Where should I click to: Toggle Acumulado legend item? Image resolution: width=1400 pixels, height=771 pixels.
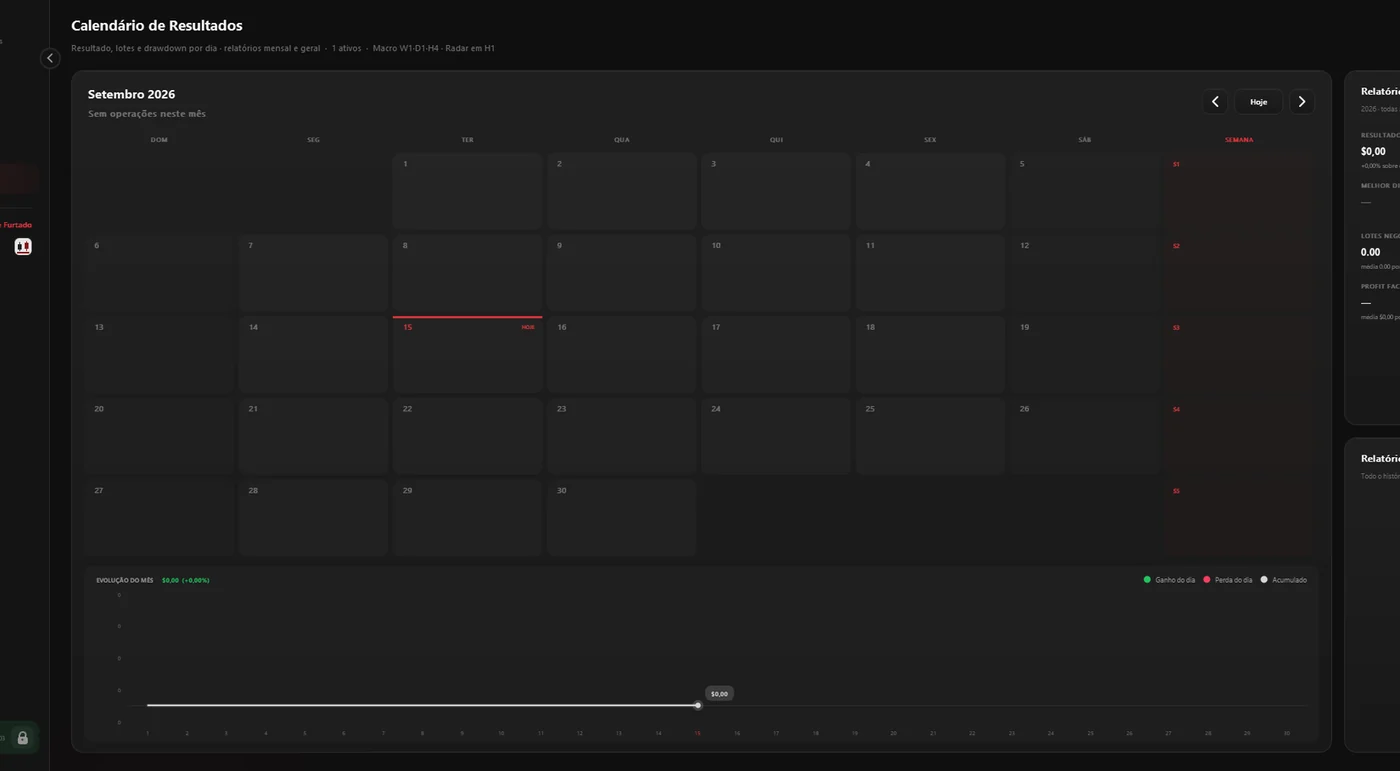tap(1284, 580)
